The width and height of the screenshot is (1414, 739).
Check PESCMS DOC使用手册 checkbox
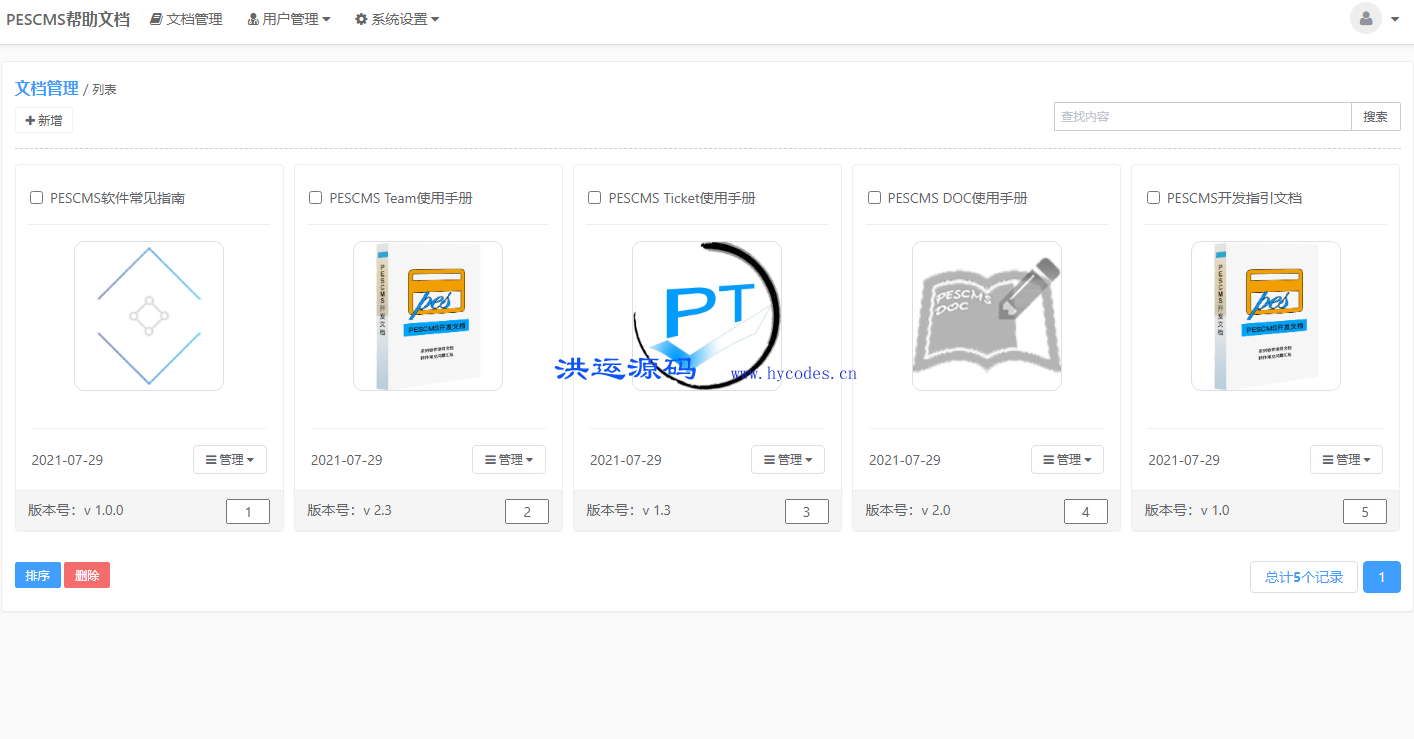(874, 198)
